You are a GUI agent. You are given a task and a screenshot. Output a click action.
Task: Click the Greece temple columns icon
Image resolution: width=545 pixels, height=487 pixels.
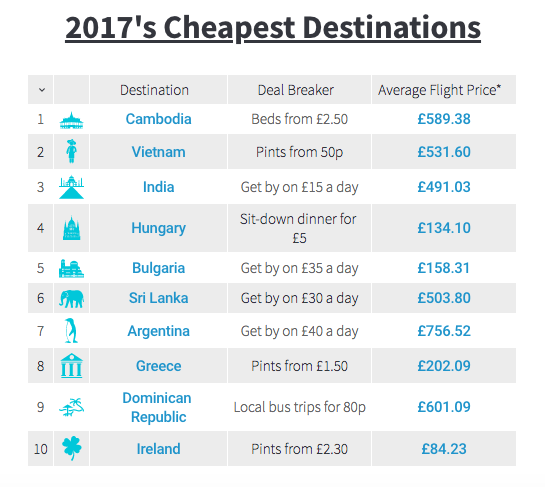[72, 366]
